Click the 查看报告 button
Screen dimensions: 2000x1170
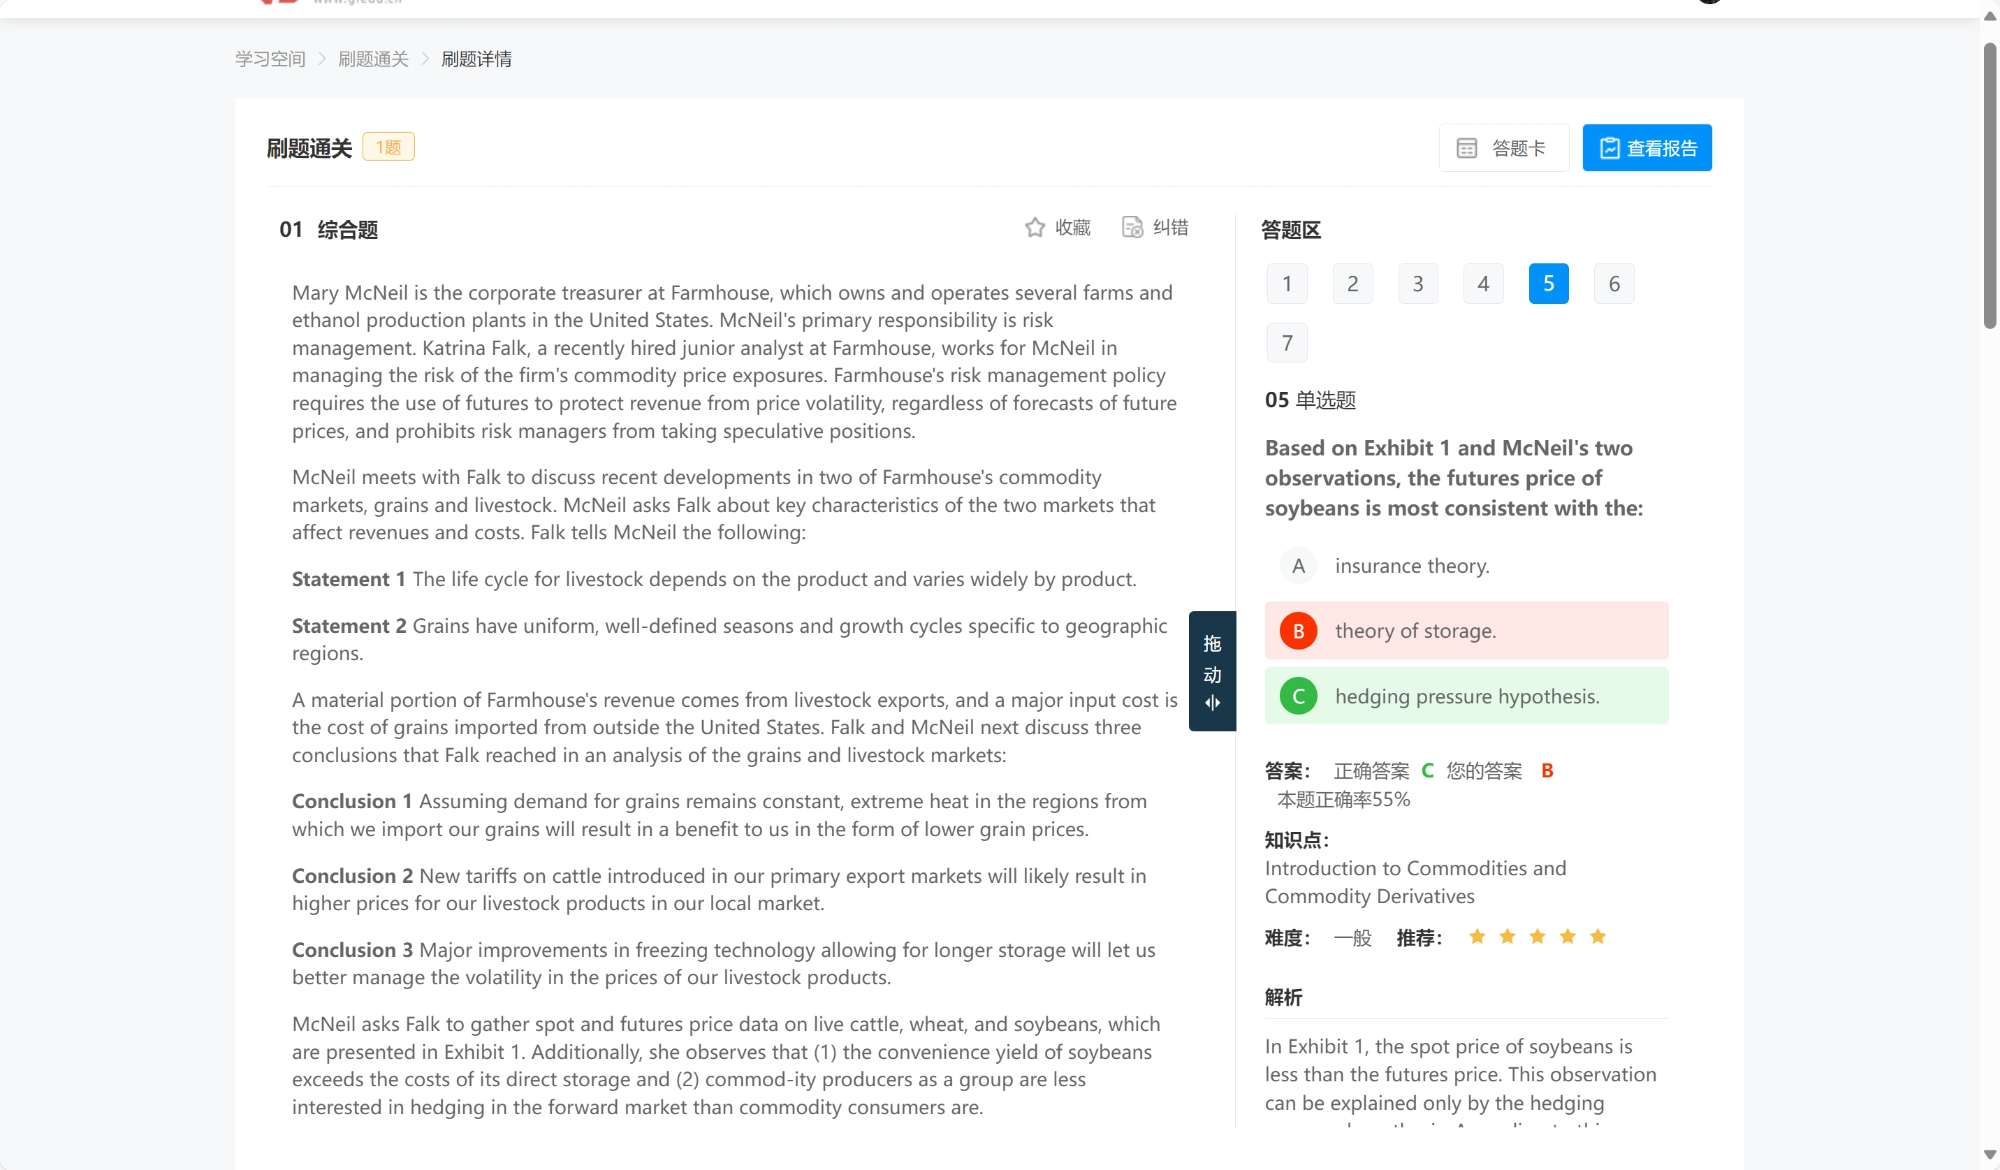coord(1647,149)
